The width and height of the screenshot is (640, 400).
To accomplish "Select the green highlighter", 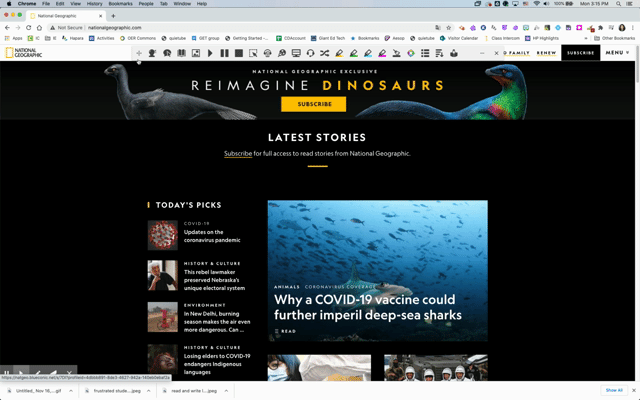I will click(x=353, y=53).
